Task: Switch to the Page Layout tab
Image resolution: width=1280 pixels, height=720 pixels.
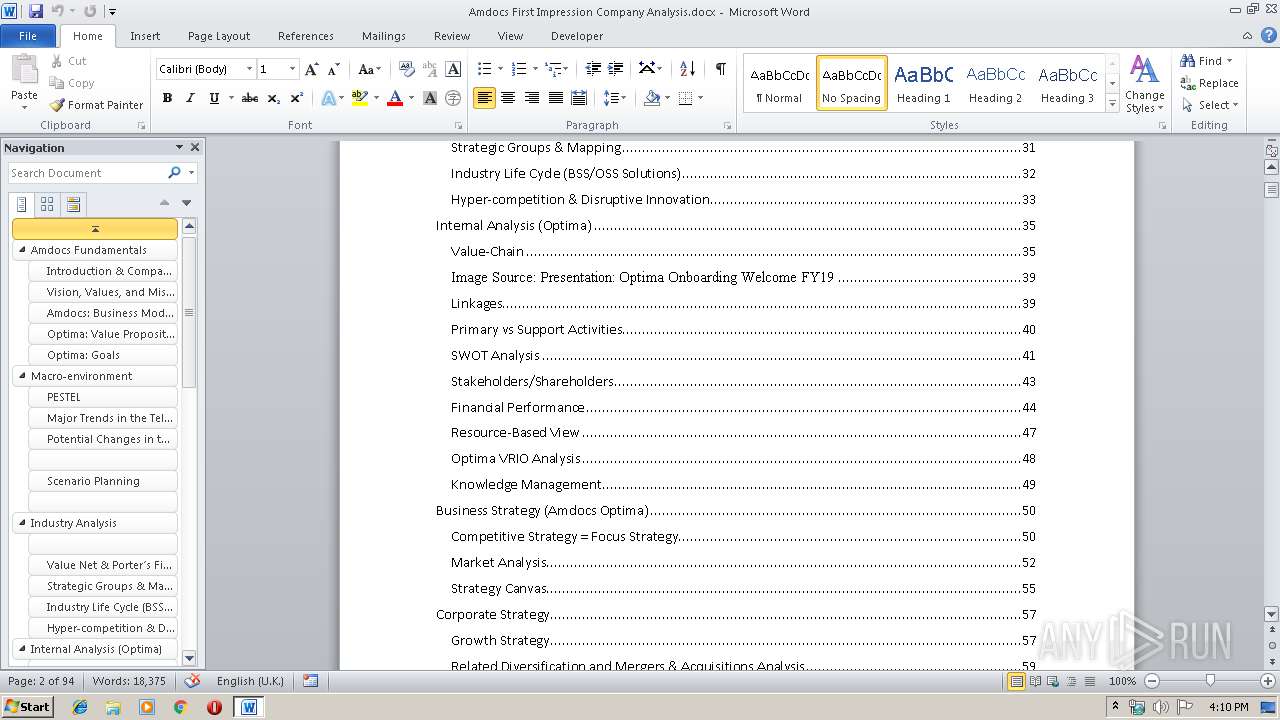Action: click(219, 35)
